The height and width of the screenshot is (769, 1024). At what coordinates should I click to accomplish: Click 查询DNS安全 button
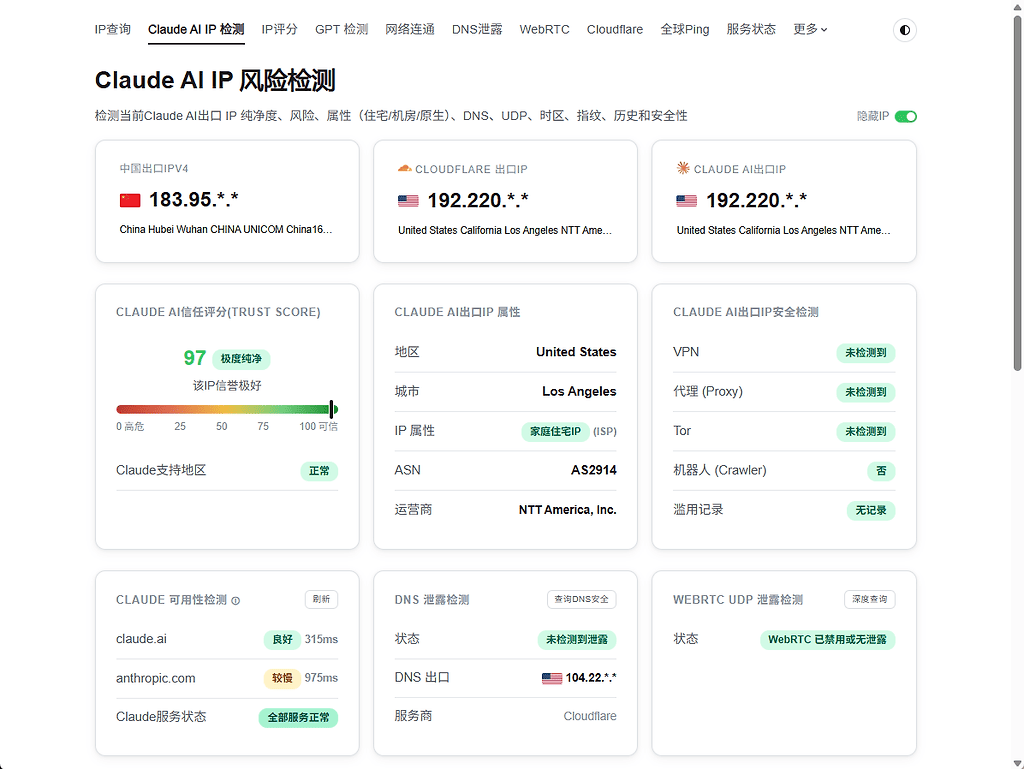(581, 599)
